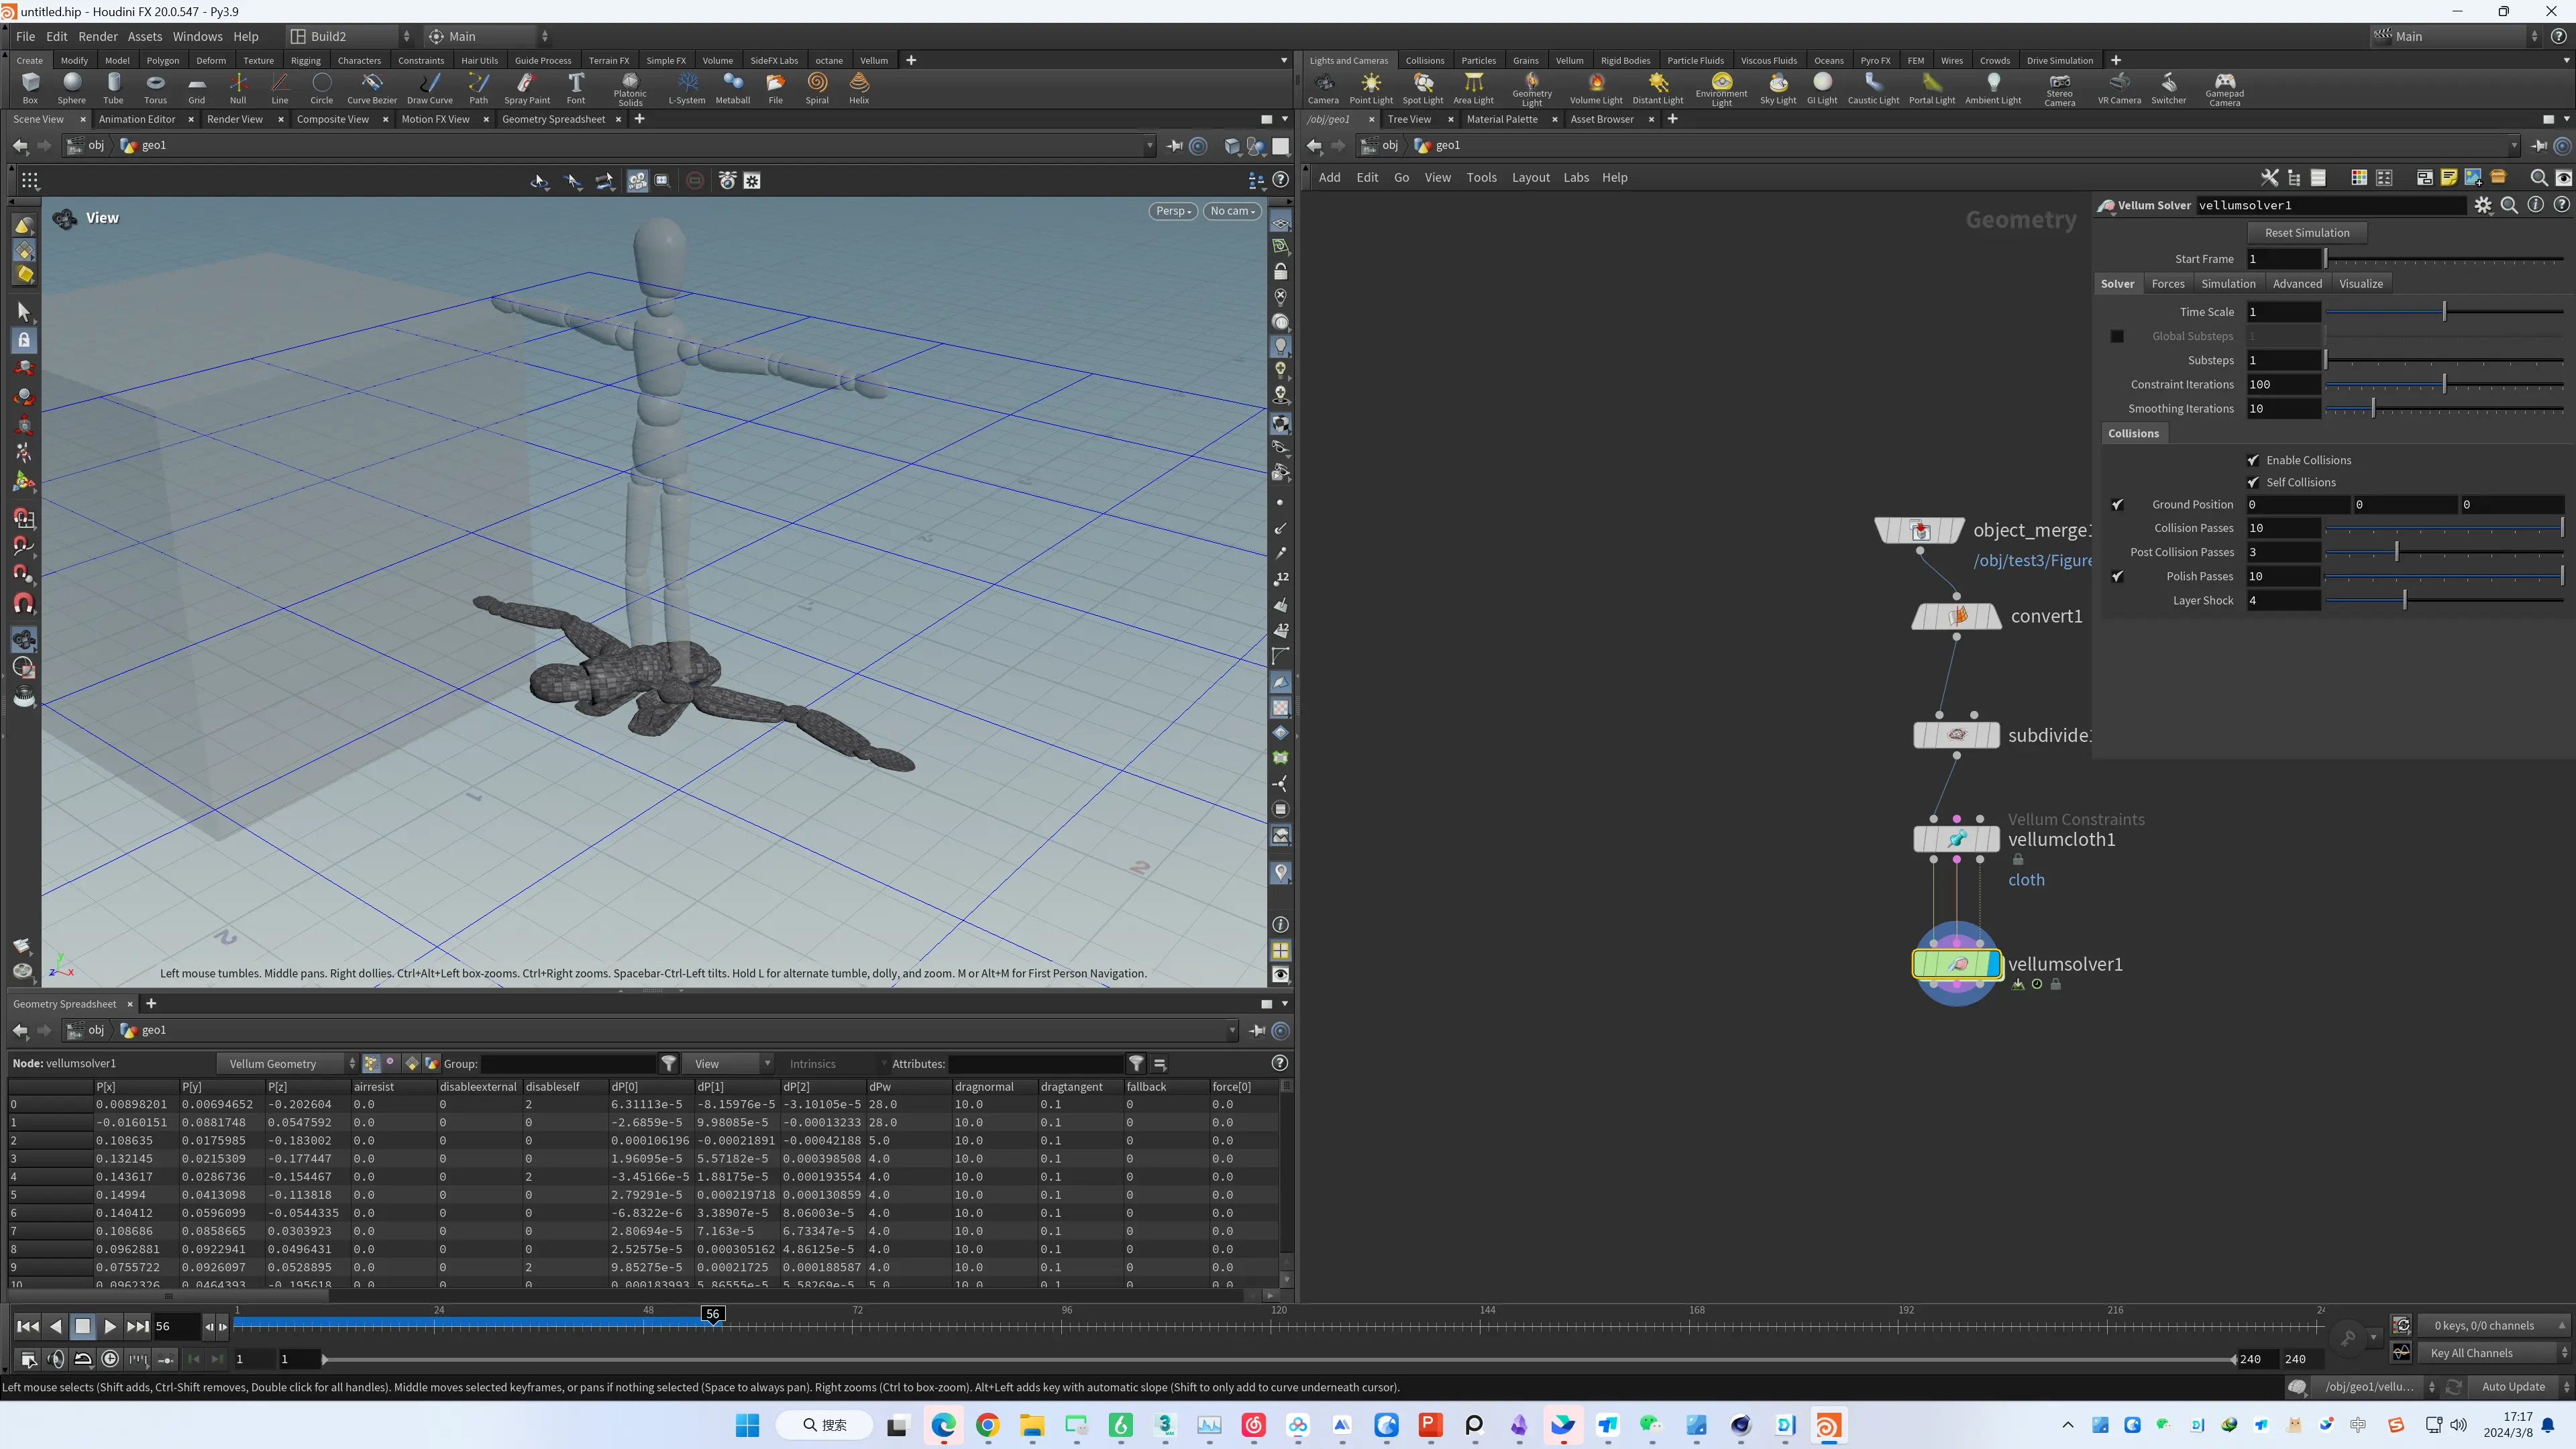The height and width of the screenshot is (1449, 2576).
Task: Open Build2 desktop dropdown
Action: click(349, 36)
